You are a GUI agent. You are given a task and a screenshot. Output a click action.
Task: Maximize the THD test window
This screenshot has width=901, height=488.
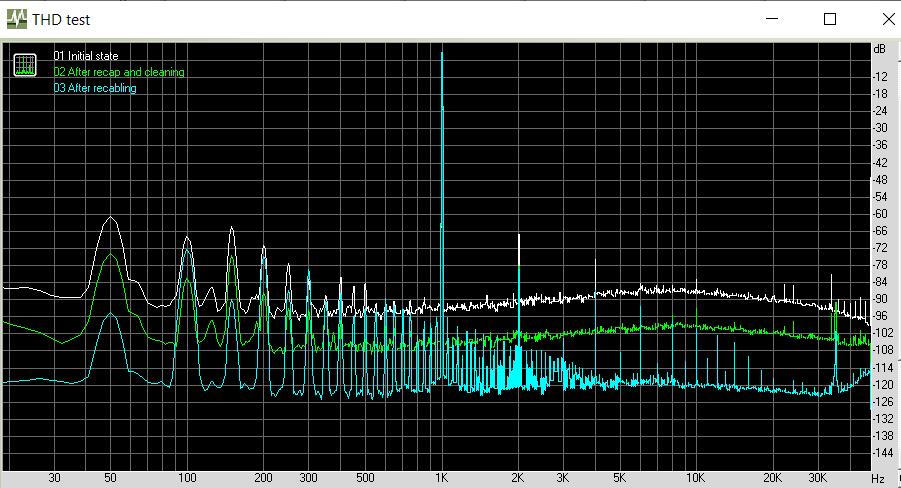(x=830, y=19)
